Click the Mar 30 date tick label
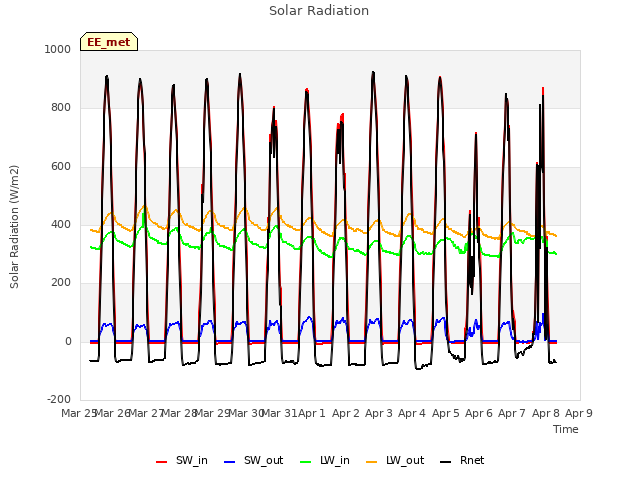This screenshot has width=640, height=480. coord(246,413)
